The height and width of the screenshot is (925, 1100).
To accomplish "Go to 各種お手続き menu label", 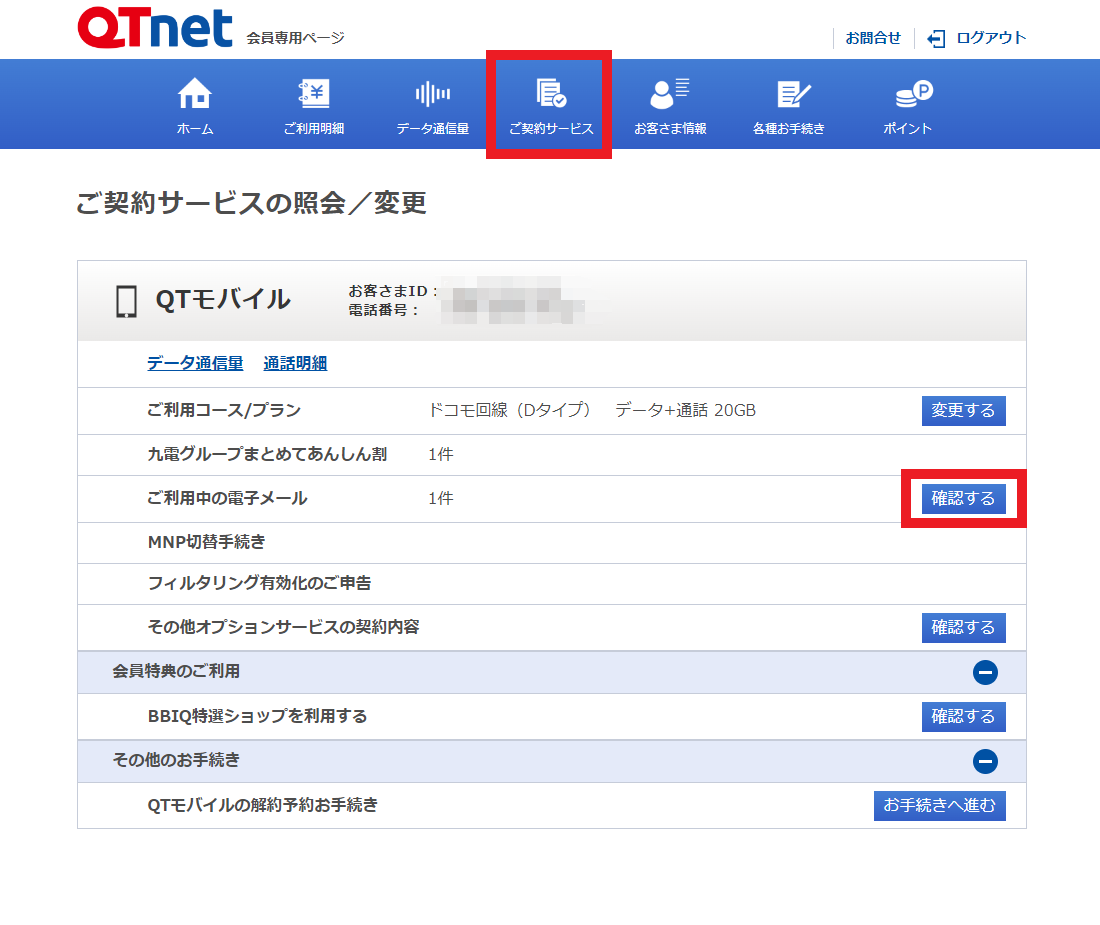I will 789,129.
